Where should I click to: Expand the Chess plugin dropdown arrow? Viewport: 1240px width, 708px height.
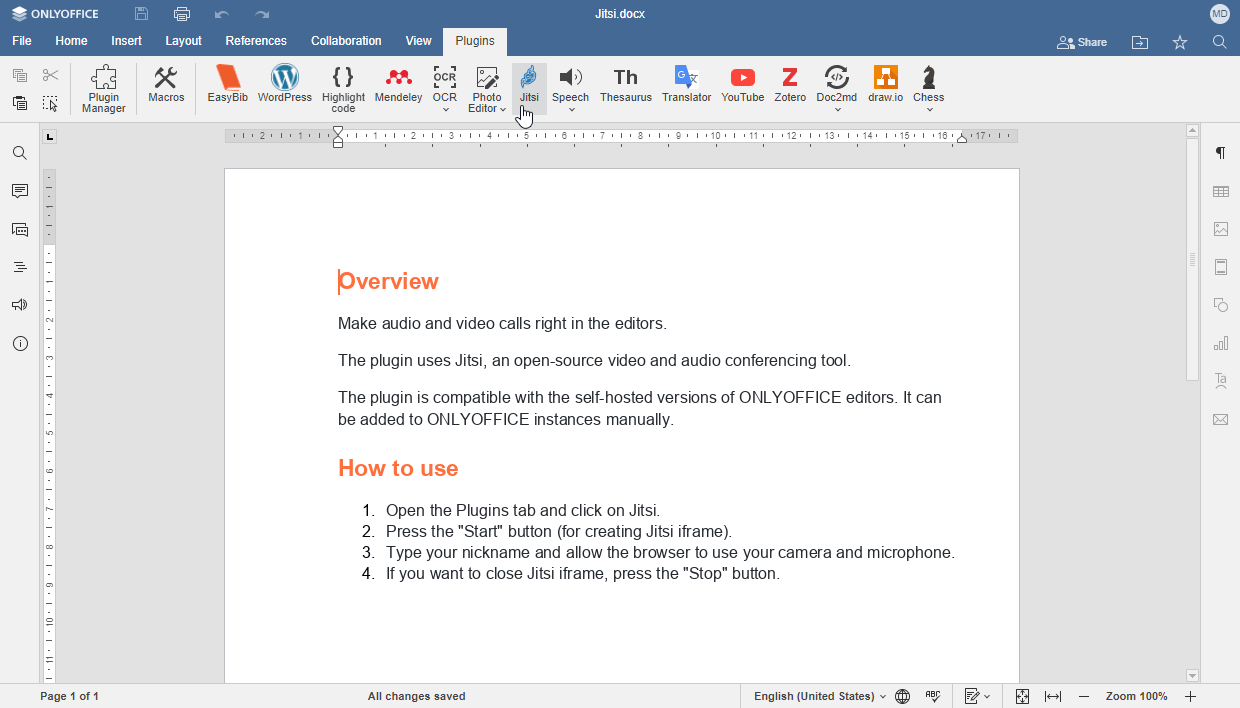tap(929, 110)
